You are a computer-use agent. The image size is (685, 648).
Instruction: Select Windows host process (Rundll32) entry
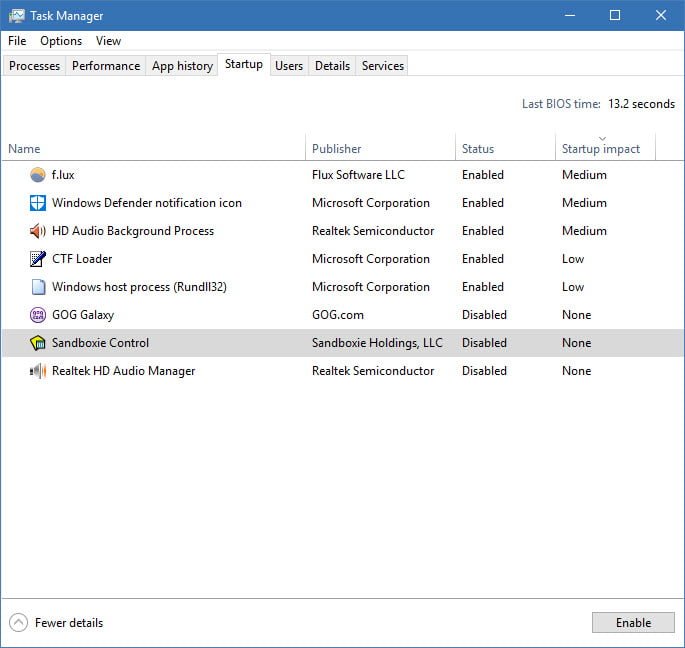[139, 287]
